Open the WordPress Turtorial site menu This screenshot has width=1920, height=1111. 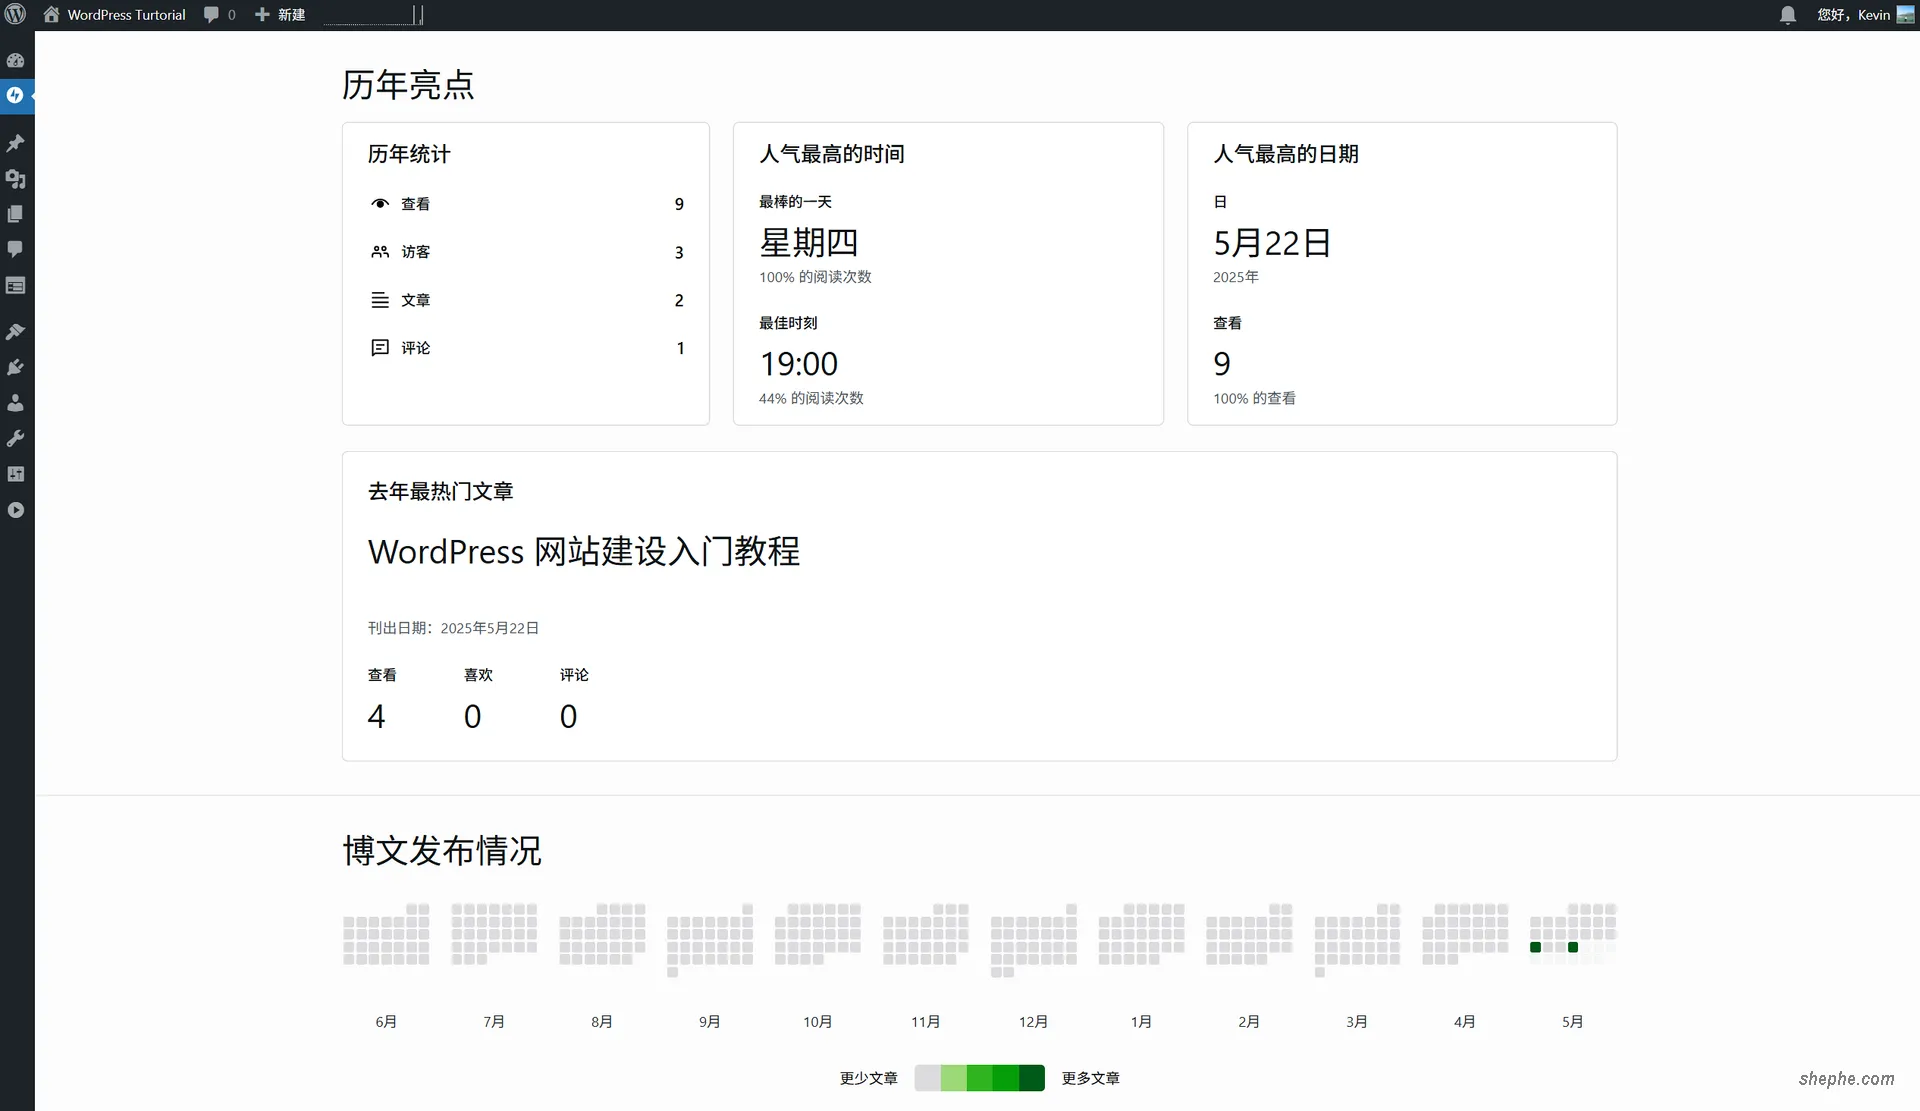pos(113,14)
